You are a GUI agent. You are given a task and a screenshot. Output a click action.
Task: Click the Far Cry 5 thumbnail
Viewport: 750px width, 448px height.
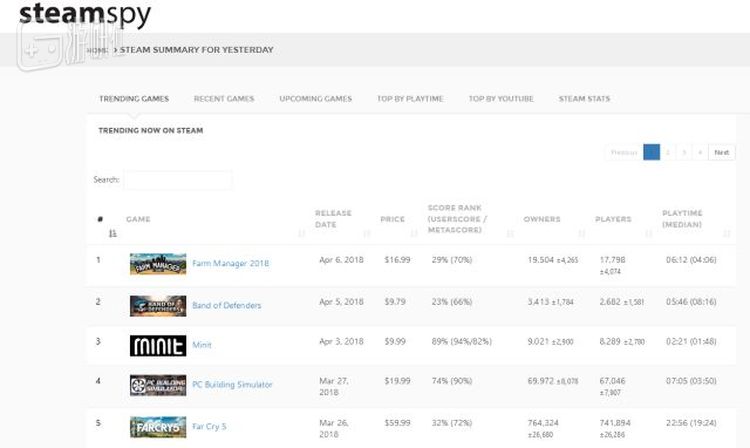(157, 427)
